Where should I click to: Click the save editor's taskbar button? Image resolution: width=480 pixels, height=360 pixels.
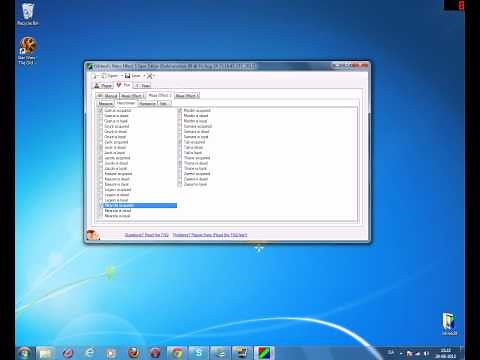tap(264, 353)
